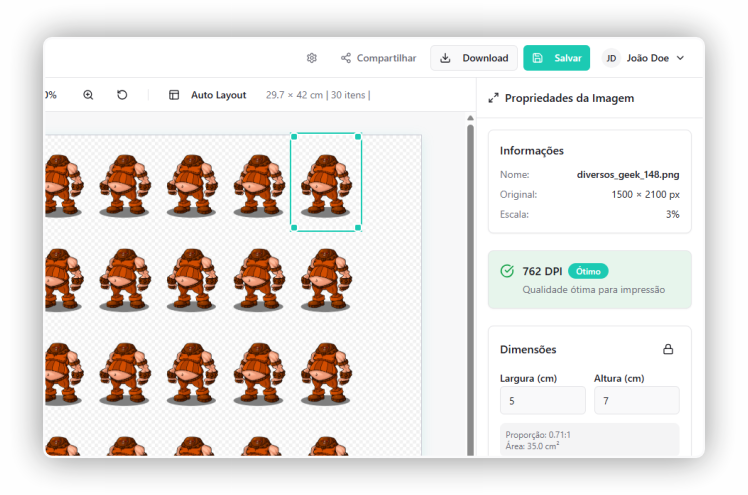Click the JD avatar circle
748x495 pixels.
point(611,58)
